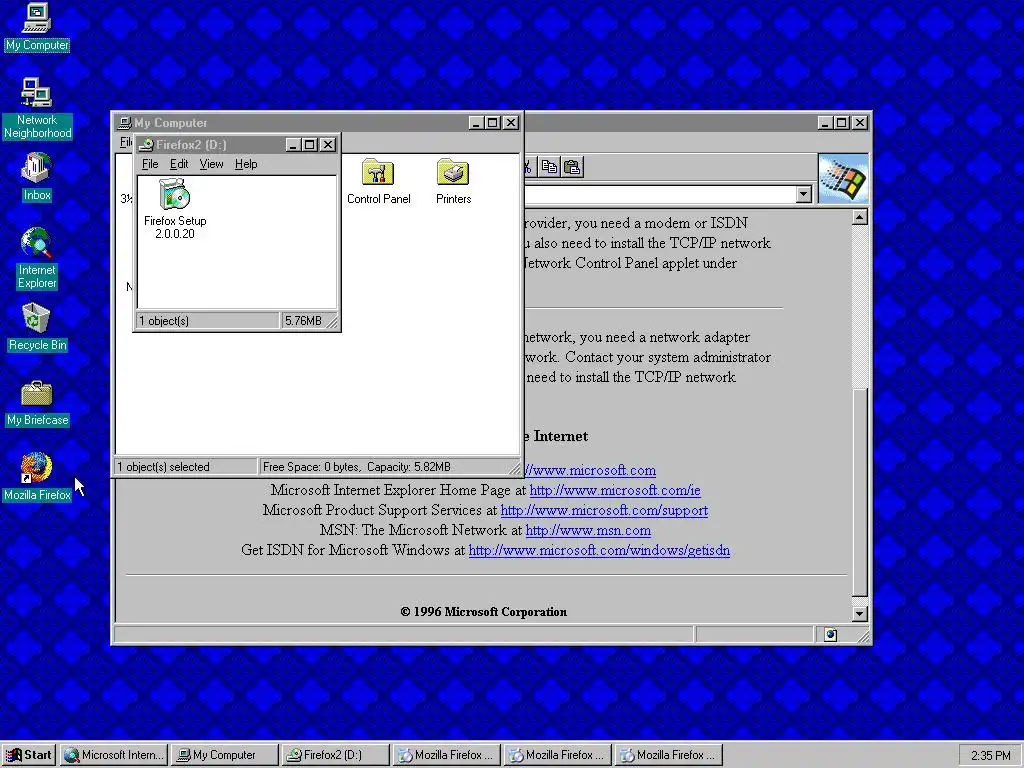Follow the www.microsoft.com/ie link
Viewport: 1024px width, 768px height.
click(x=615, y=490)
